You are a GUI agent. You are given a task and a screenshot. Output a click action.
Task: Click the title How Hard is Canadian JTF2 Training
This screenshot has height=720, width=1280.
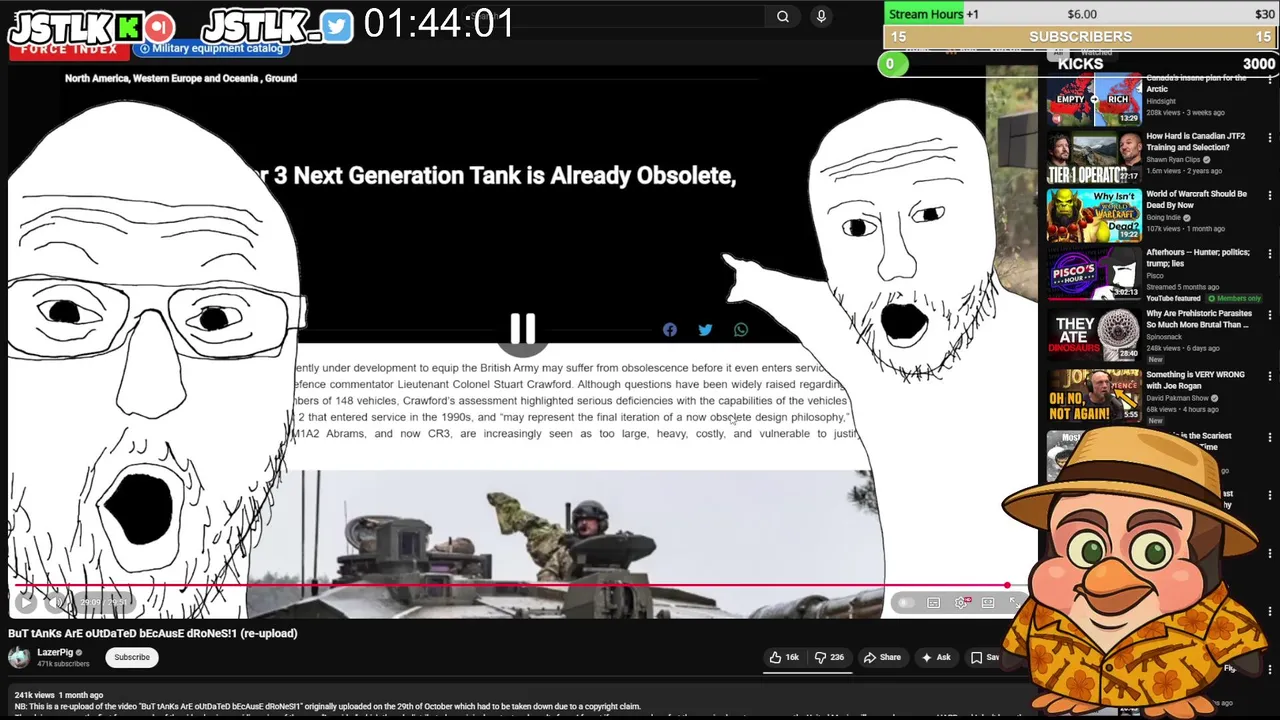coord(1196,141)
